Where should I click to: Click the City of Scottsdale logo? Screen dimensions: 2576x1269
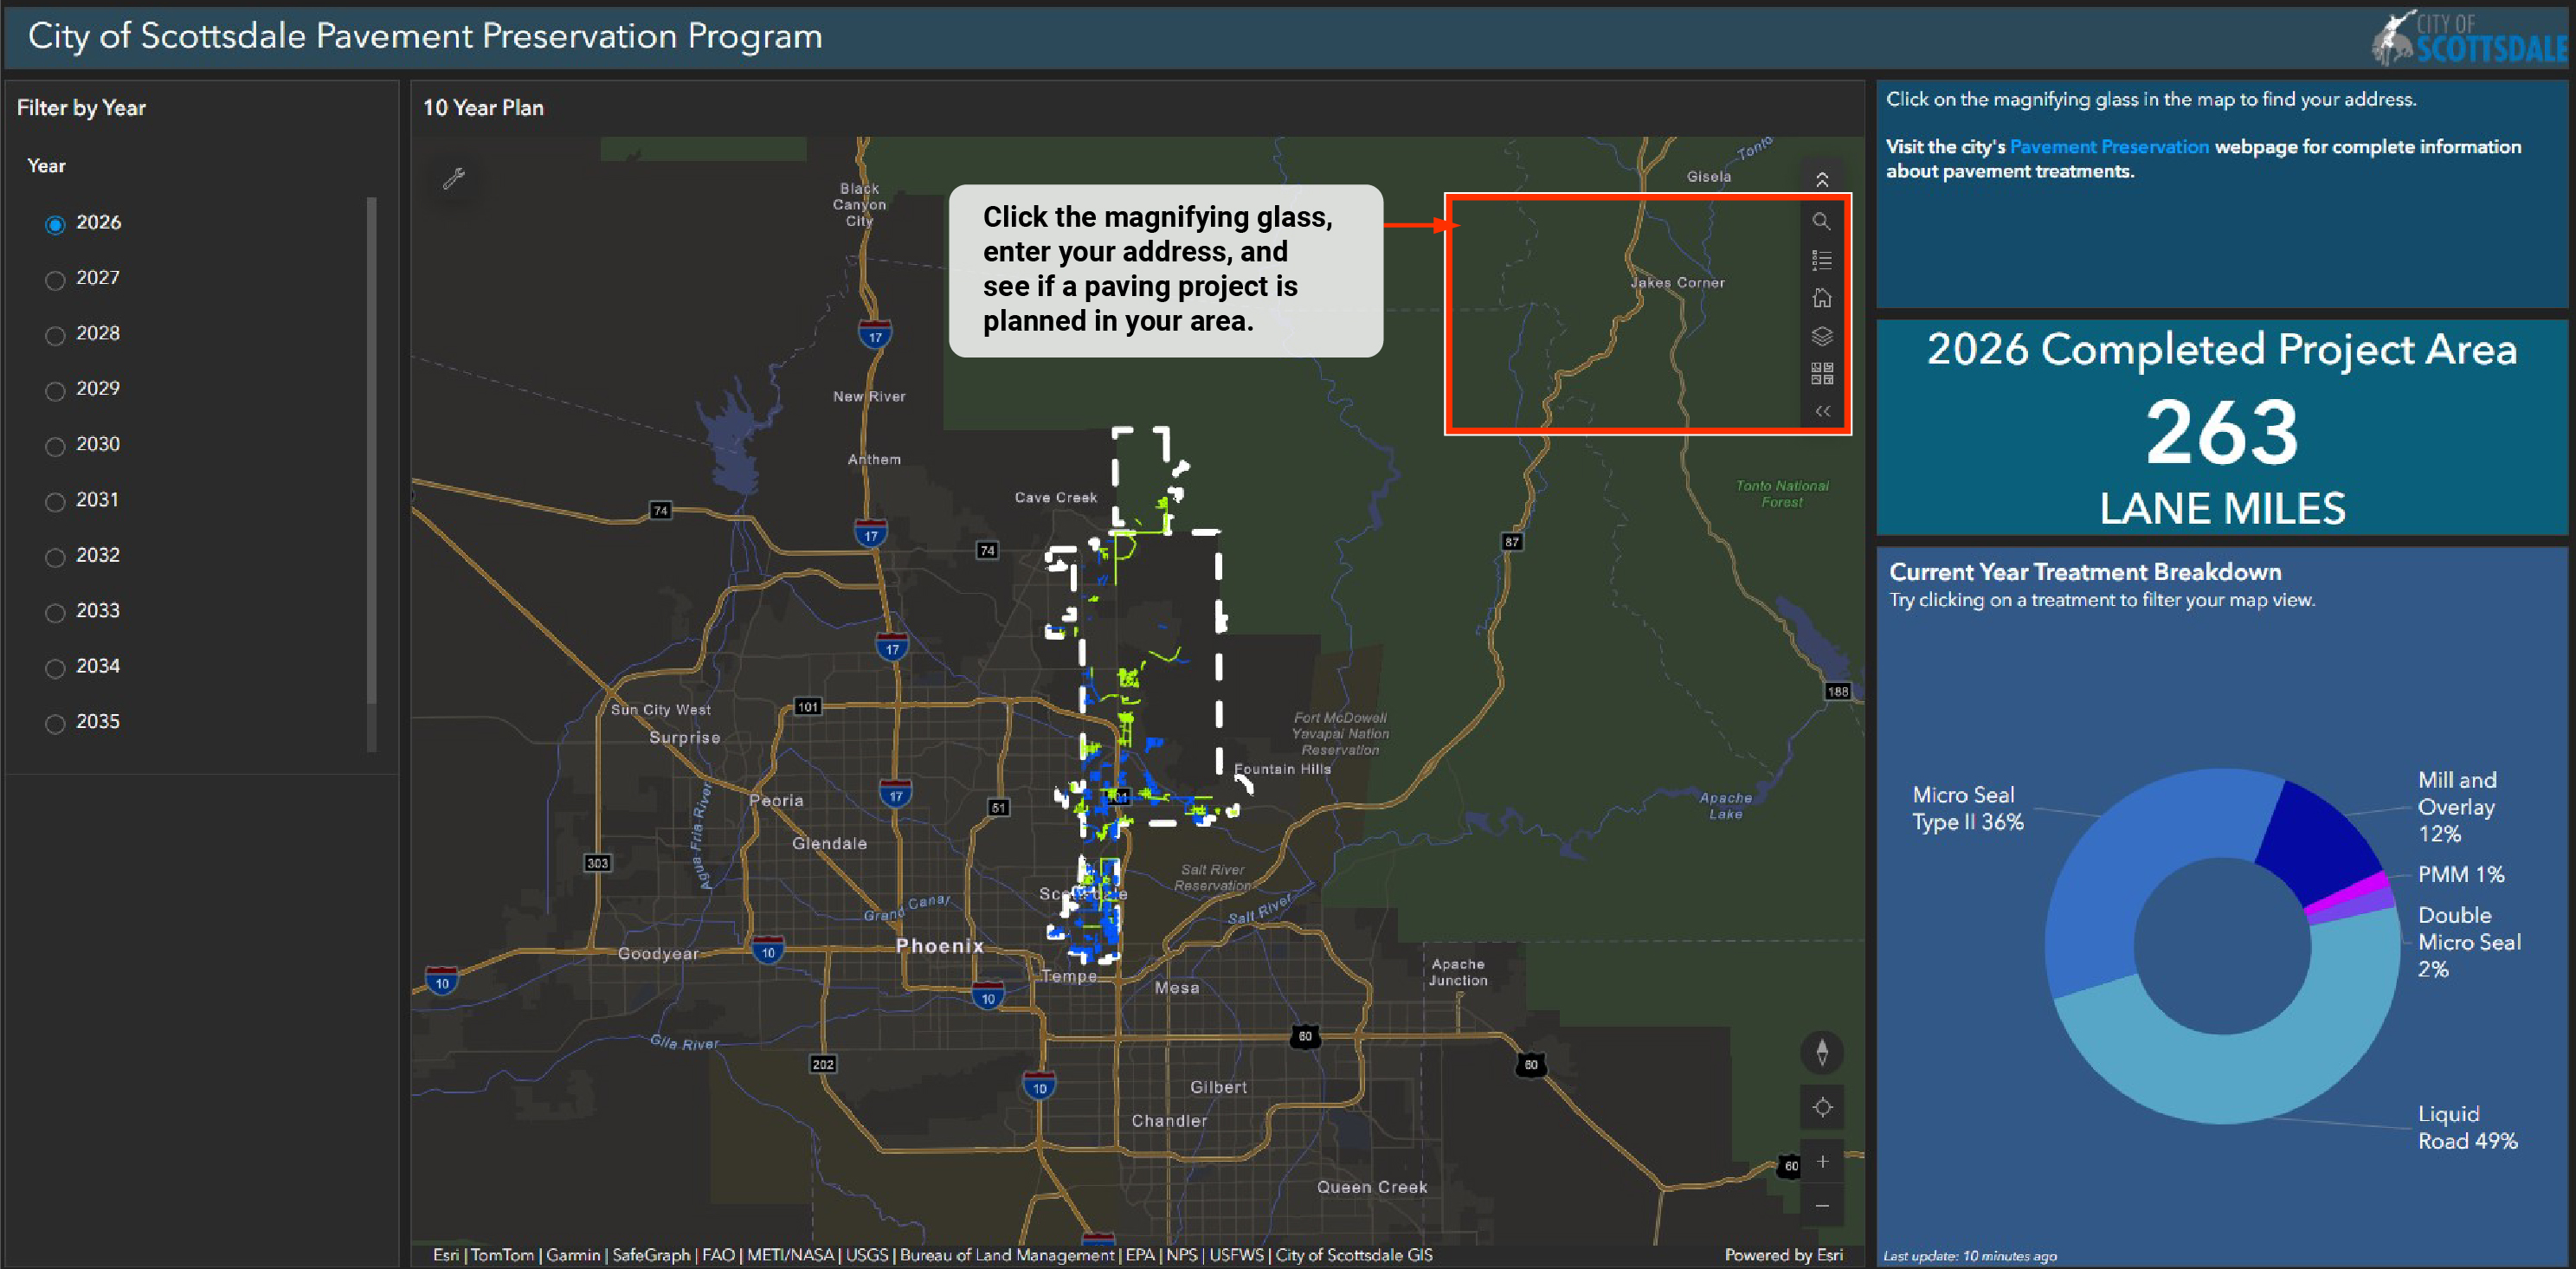(x=2468, y=37)
